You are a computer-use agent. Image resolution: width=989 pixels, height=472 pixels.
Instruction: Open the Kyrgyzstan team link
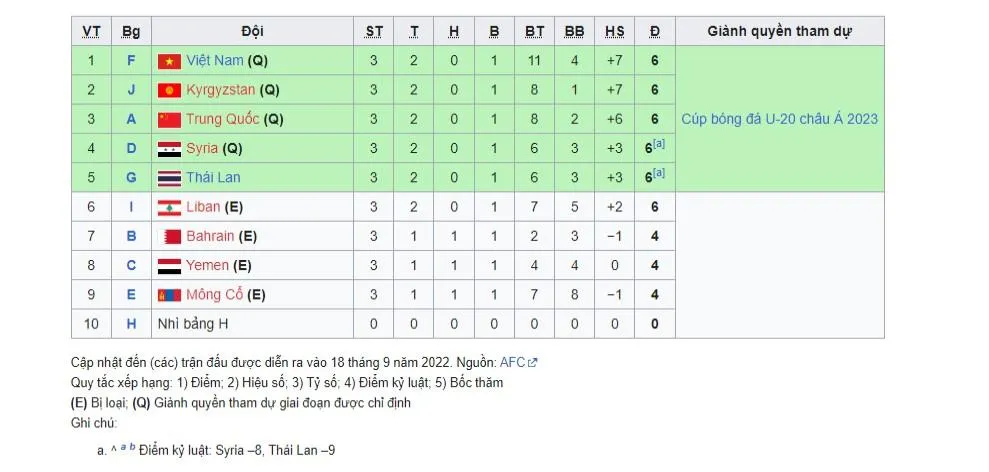pyautogui.click(x=220, y=90)
